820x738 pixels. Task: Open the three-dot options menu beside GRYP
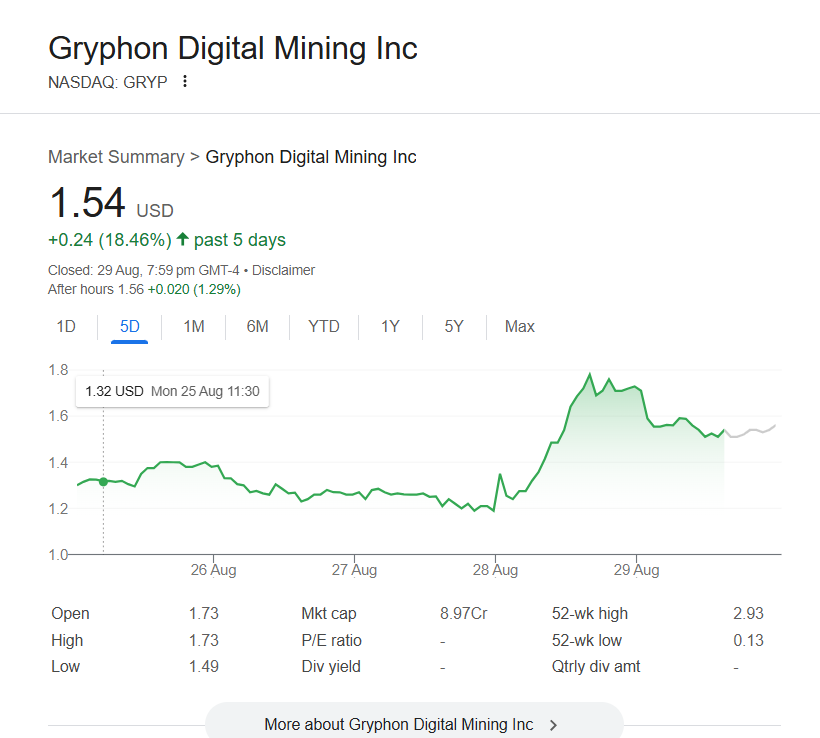point(184,82)
